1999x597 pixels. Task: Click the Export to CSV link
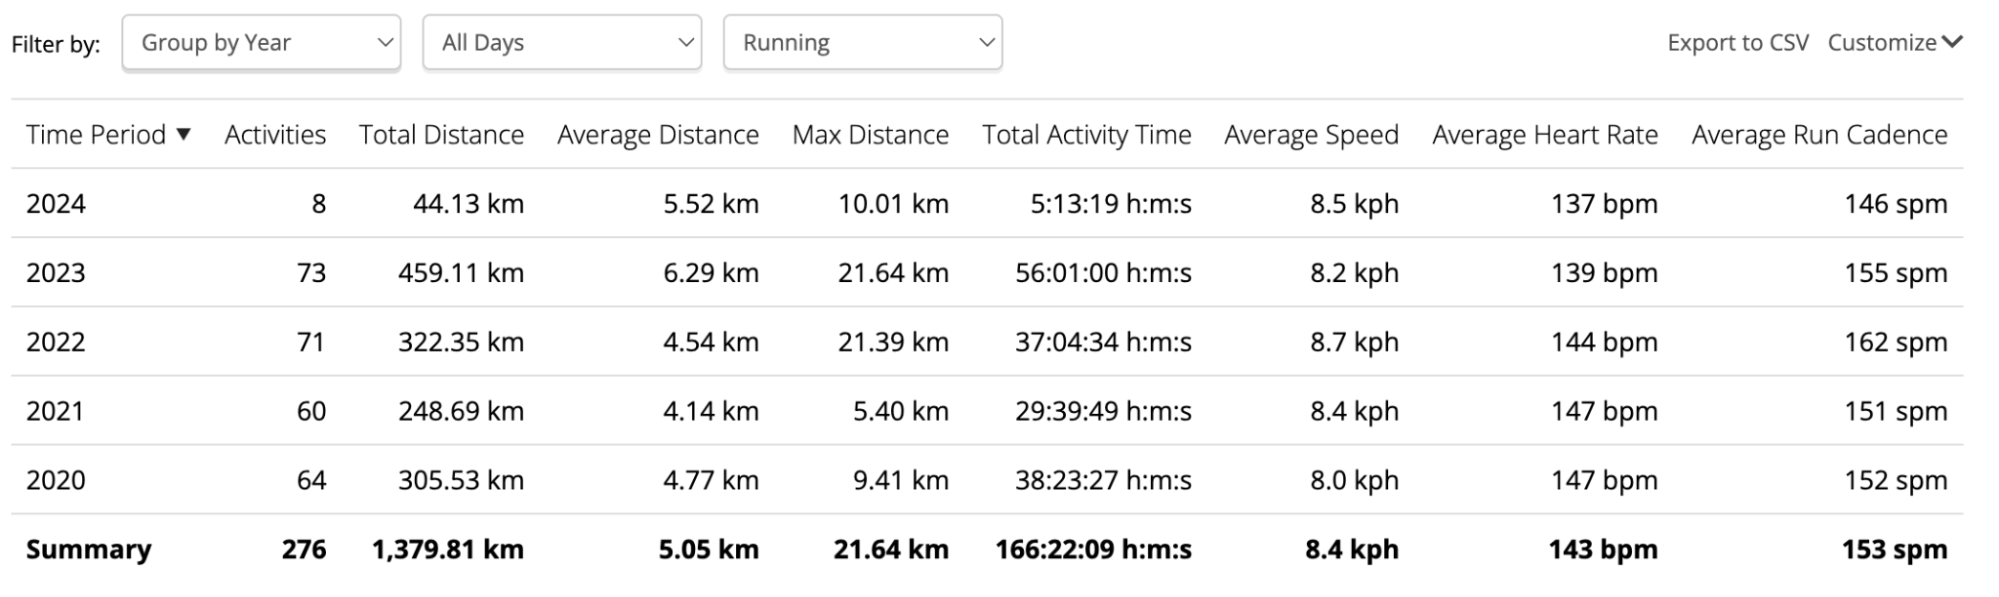click(x=1738, y=43)
